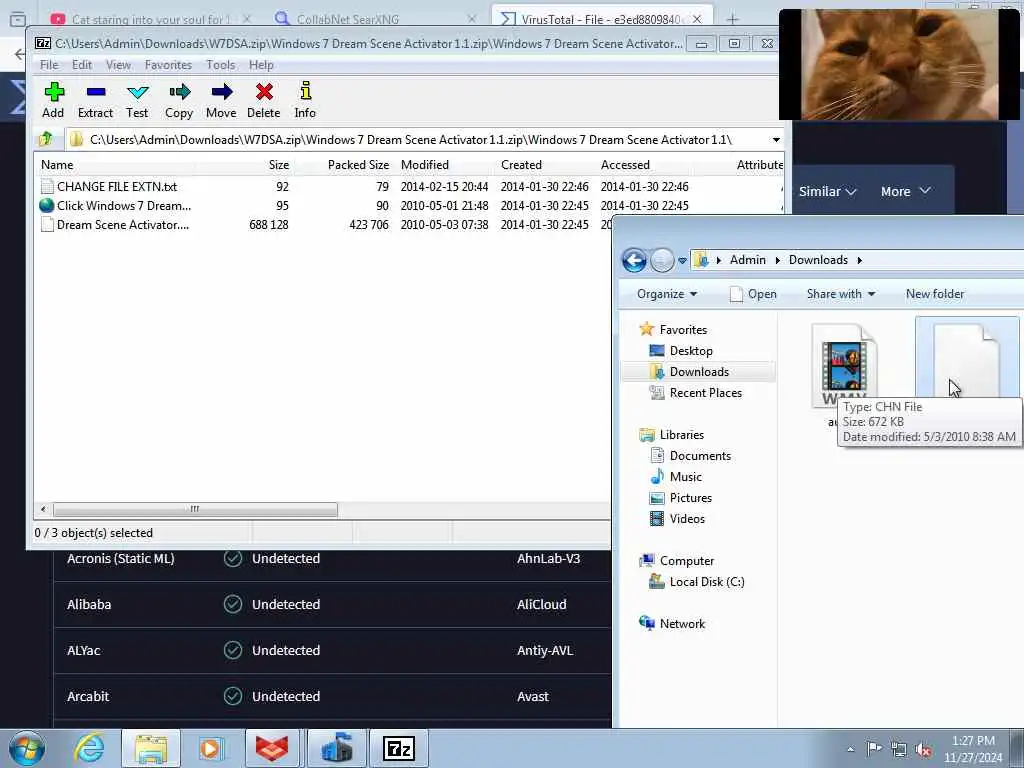This screenshot has width=1024, height=768.
Task: Sort list by Size column
Action: click(x=278, y=165)
